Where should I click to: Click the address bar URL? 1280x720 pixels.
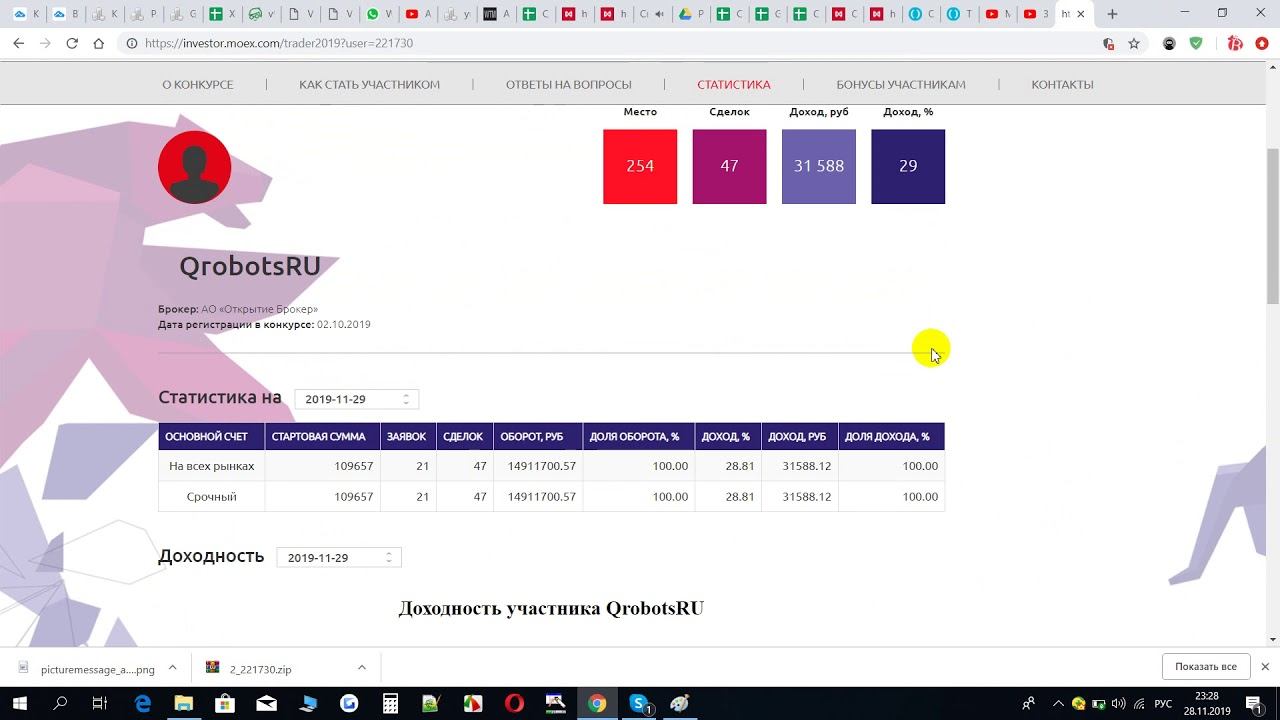tap(279, 43)
